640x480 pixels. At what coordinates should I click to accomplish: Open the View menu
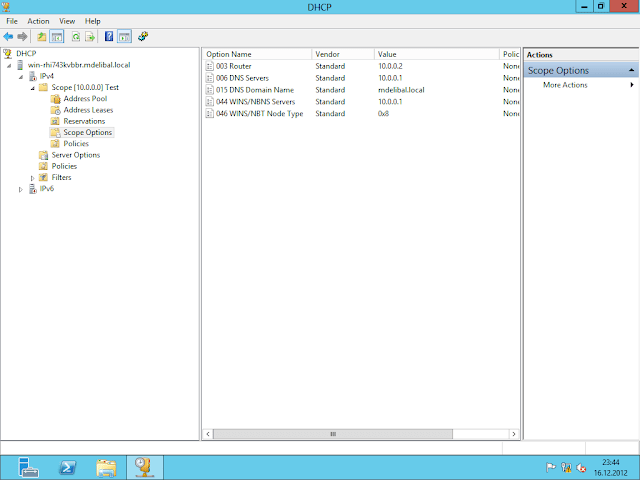[67, 20]
